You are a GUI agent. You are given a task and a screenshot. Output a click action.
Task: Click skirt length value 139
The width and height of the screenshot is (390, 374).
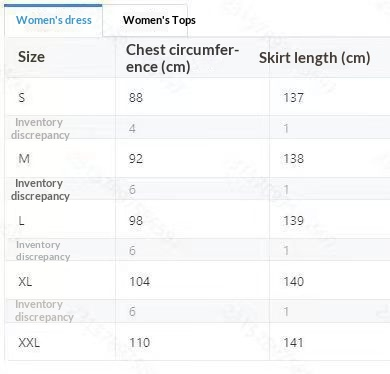[294, 220]
